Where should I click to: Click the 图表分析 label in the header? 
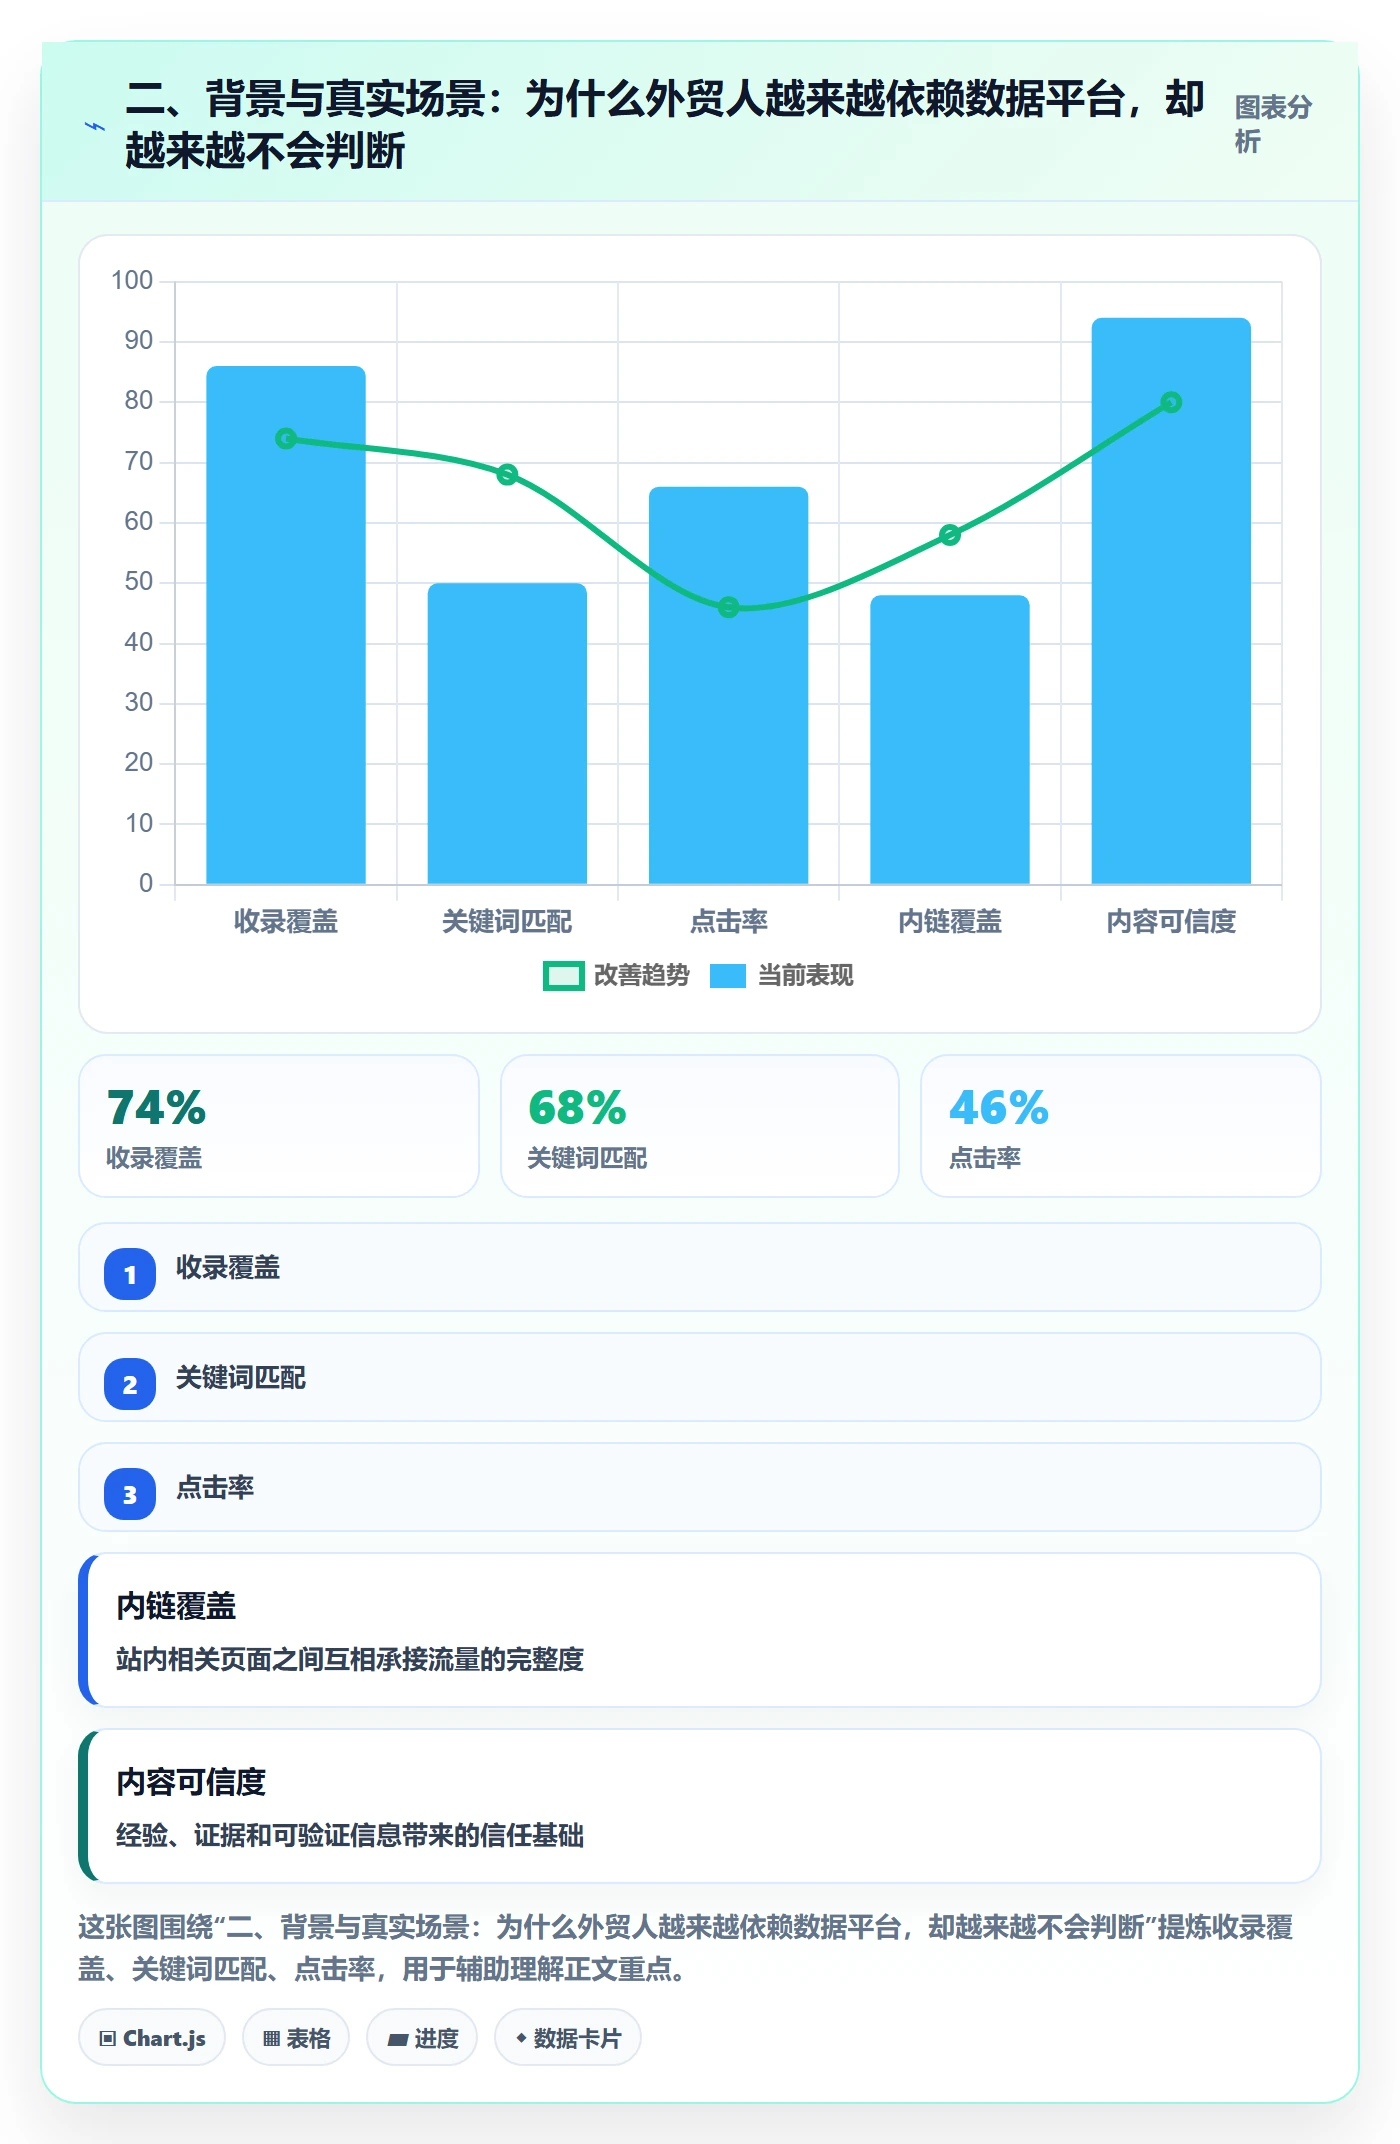pos(1273,124)
